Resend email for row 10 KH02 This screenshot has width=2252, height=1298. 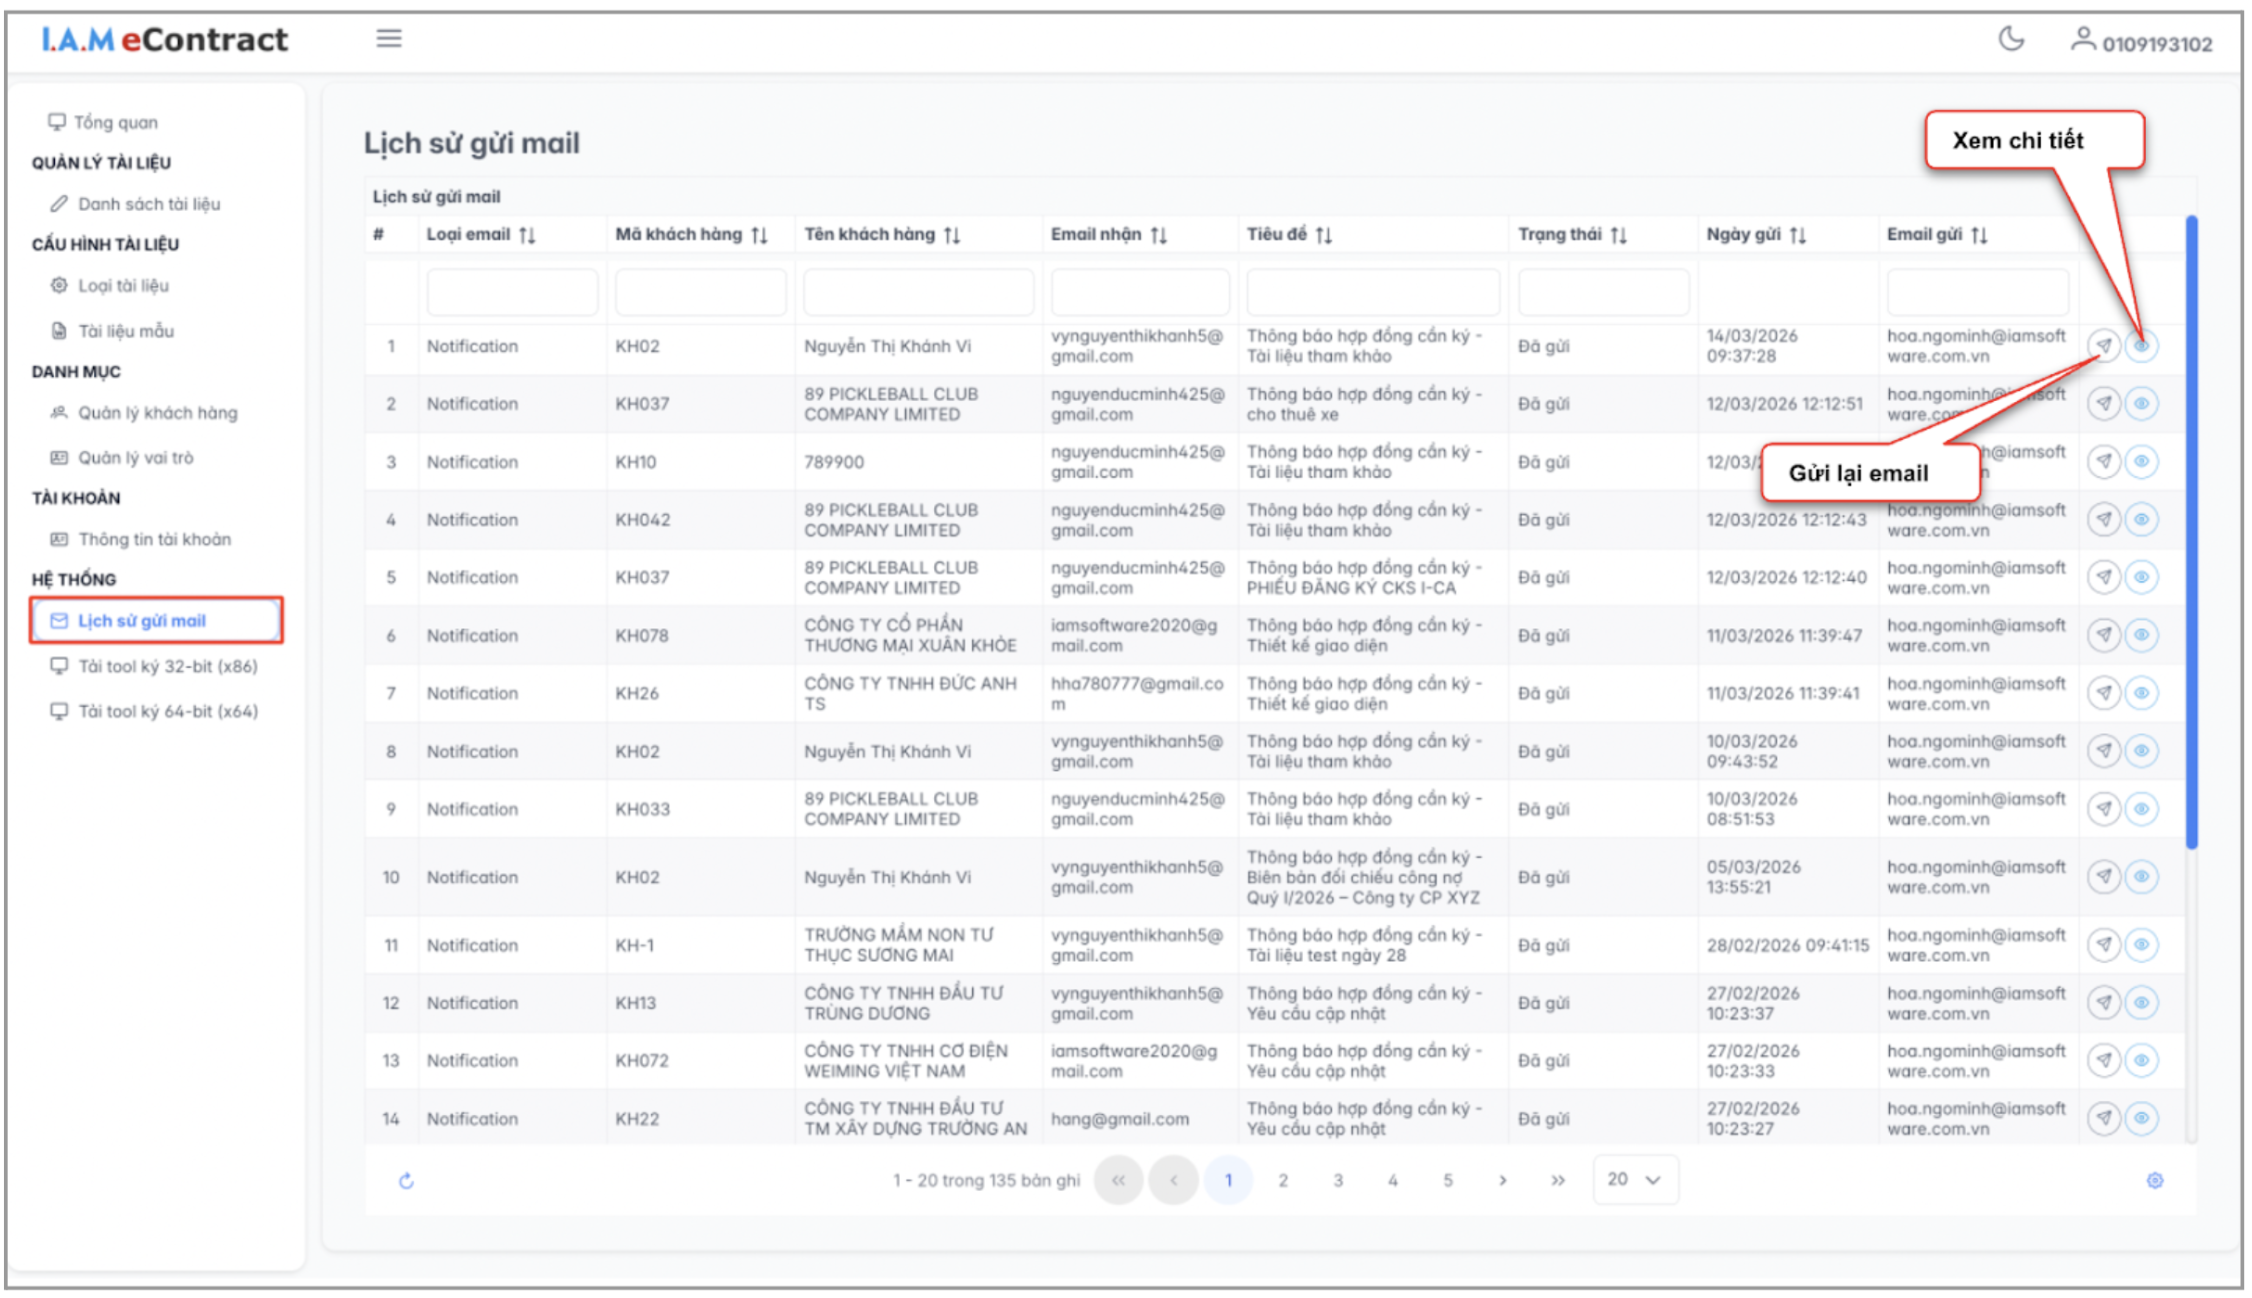[2104, 877]
